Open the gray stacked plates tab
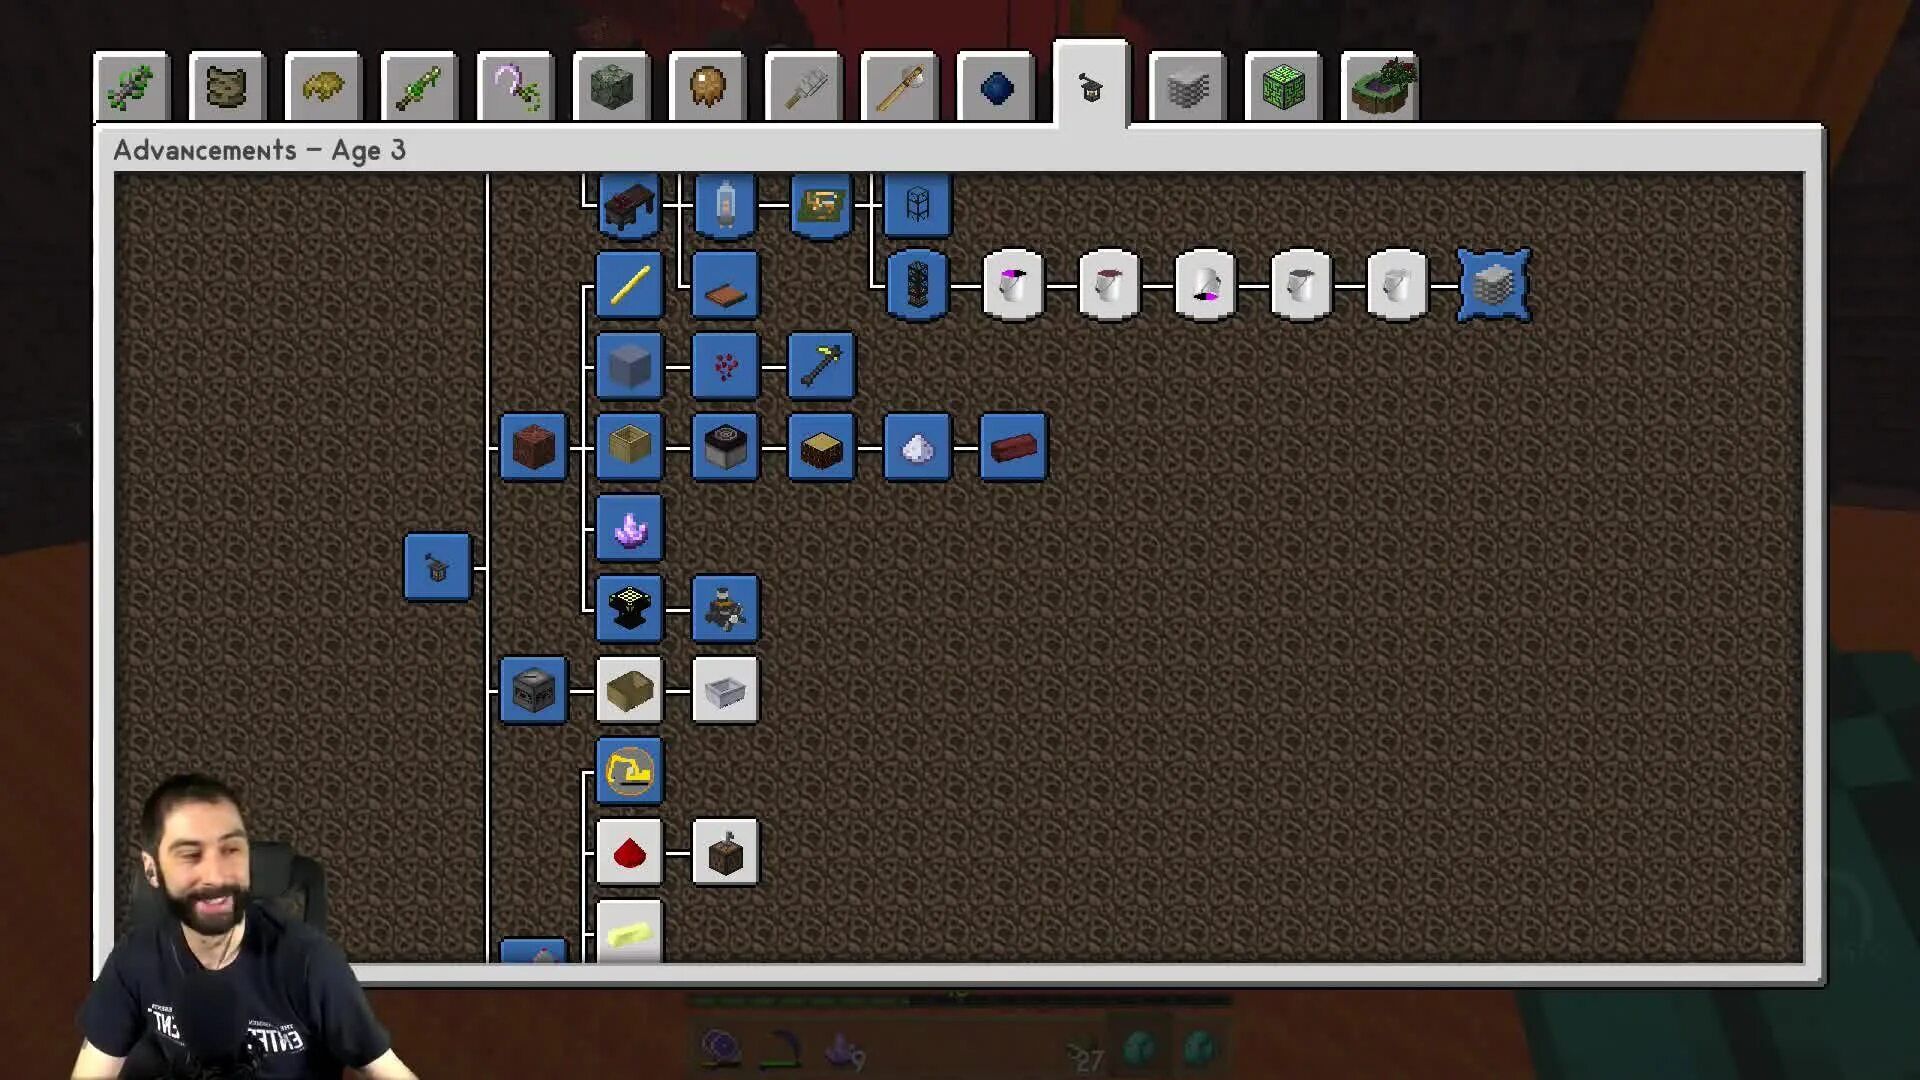The width and height of the screenshot is (1920, 1080). pyautogui.click(x=1188, y=88)
